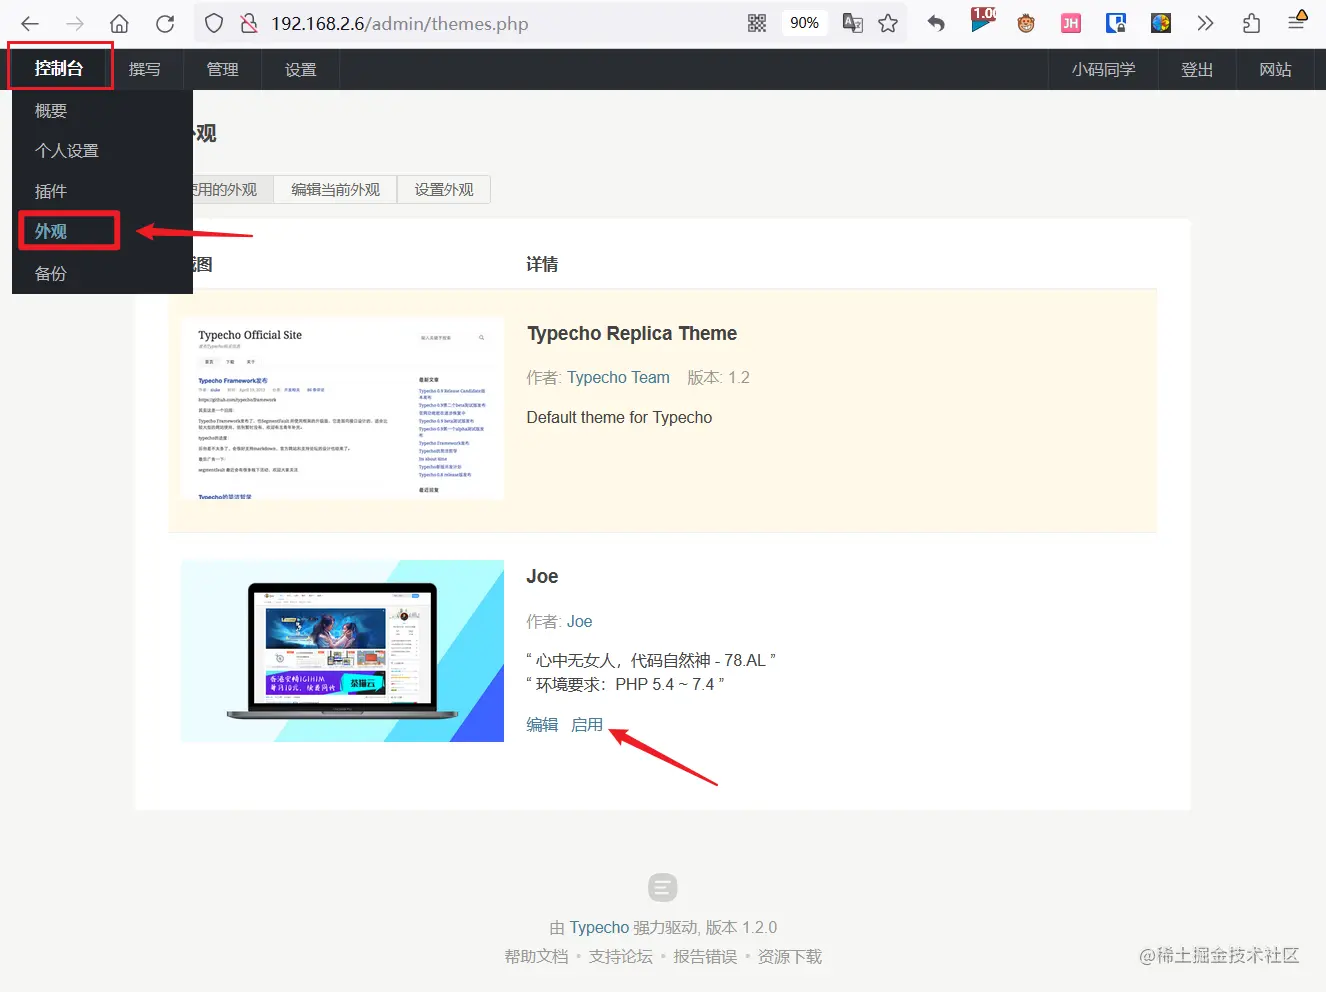This screenshot has width=1326, height=992.
Task: Click 登出 to log out
Action: click(1197, 69)
